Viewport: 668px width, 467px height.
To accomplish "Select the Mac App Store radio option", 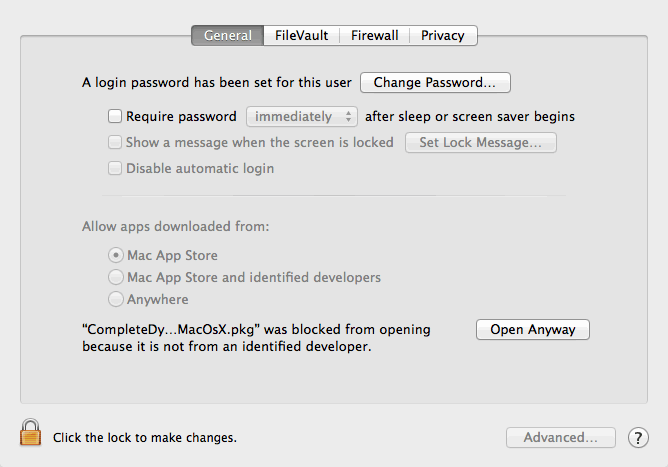I will coord(115,255).
